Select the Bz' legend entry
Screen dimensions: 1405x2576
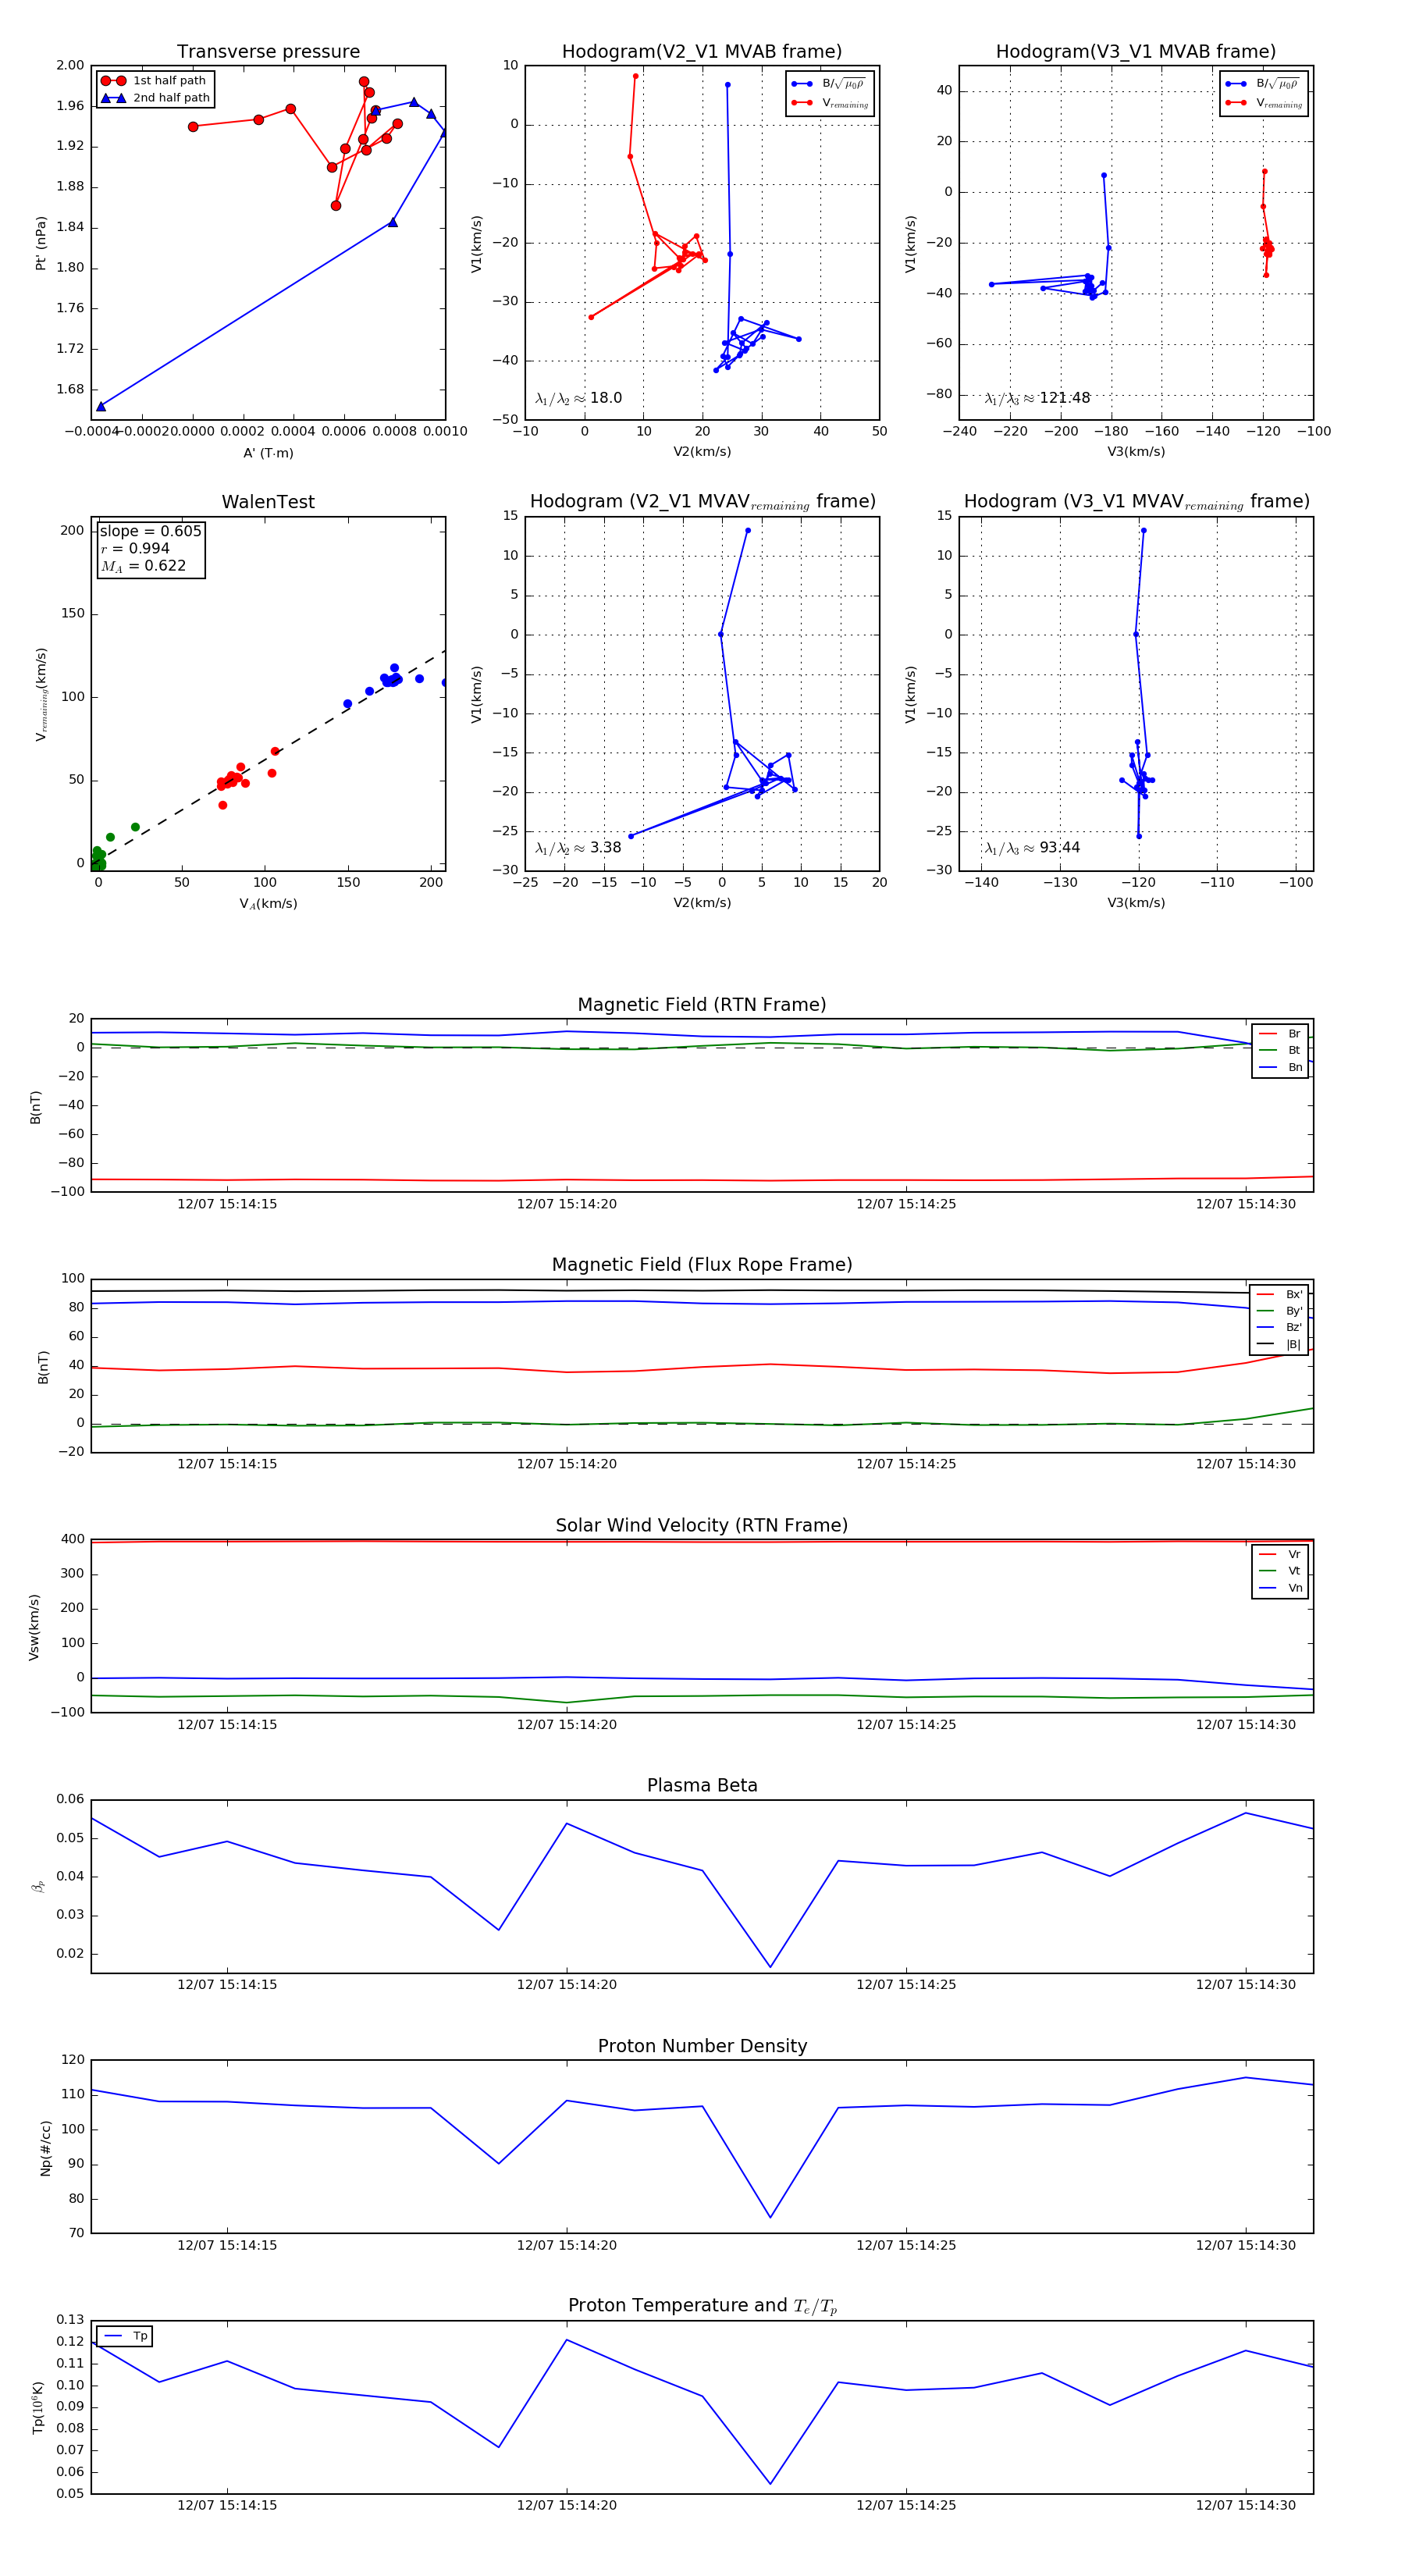coord(1279,1328)
